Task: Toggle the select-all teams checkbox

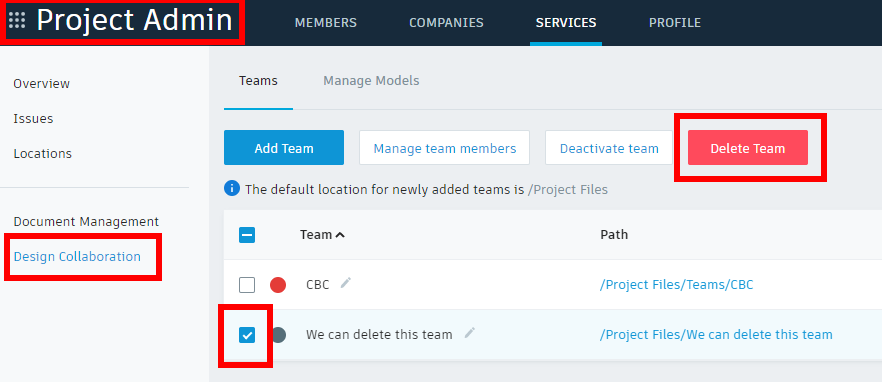Action: click(247, 235)
